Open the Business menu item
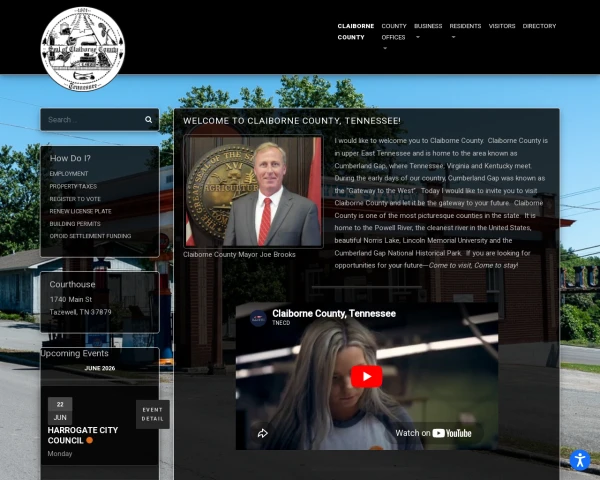Viewport: 600px width, 480px height. [x=428, y=26]
